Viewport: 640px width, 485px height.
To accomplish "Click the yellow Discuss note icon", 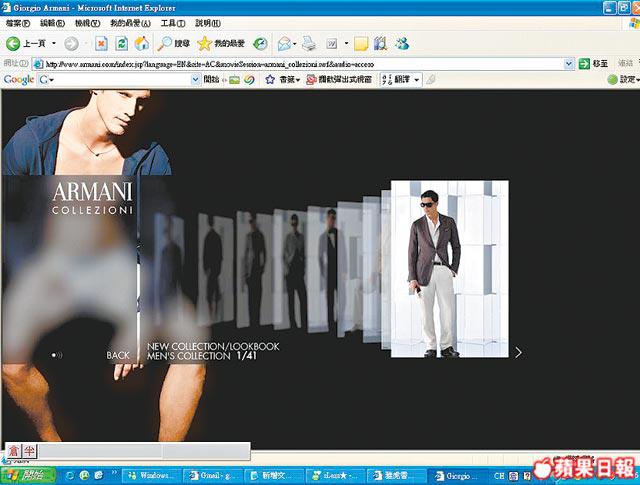I will click(x=361, y=44).
